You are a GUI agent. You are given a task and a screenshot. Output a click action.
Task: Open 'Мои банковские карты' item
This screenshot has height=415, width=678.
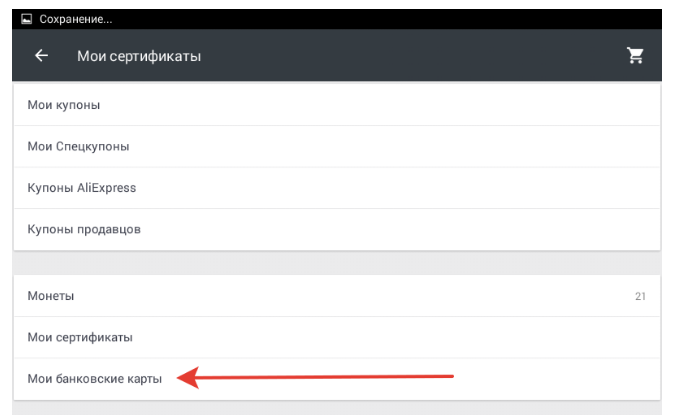click(x=95, y=379)
